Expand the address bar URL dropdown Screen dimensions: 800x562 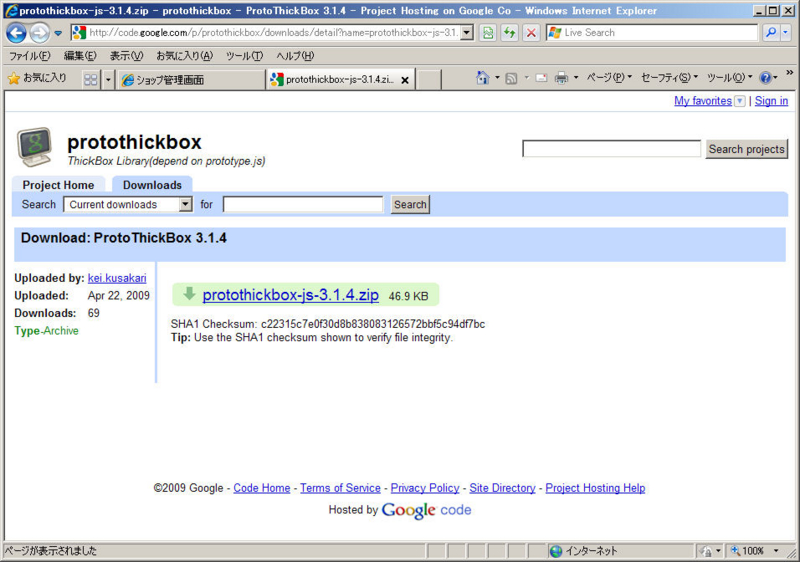point(467,33)
